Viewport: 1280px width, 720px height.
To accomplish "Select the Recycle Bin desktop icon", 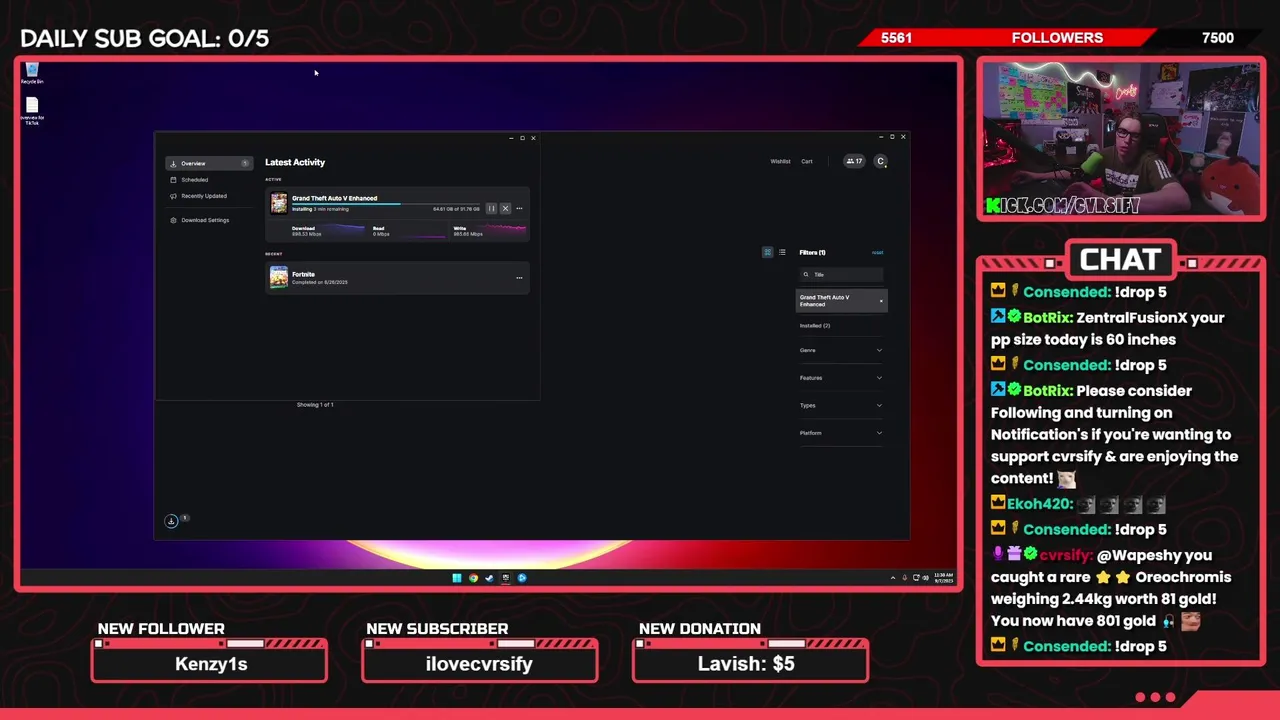I will pyautogui.click(x=32, y=73).
